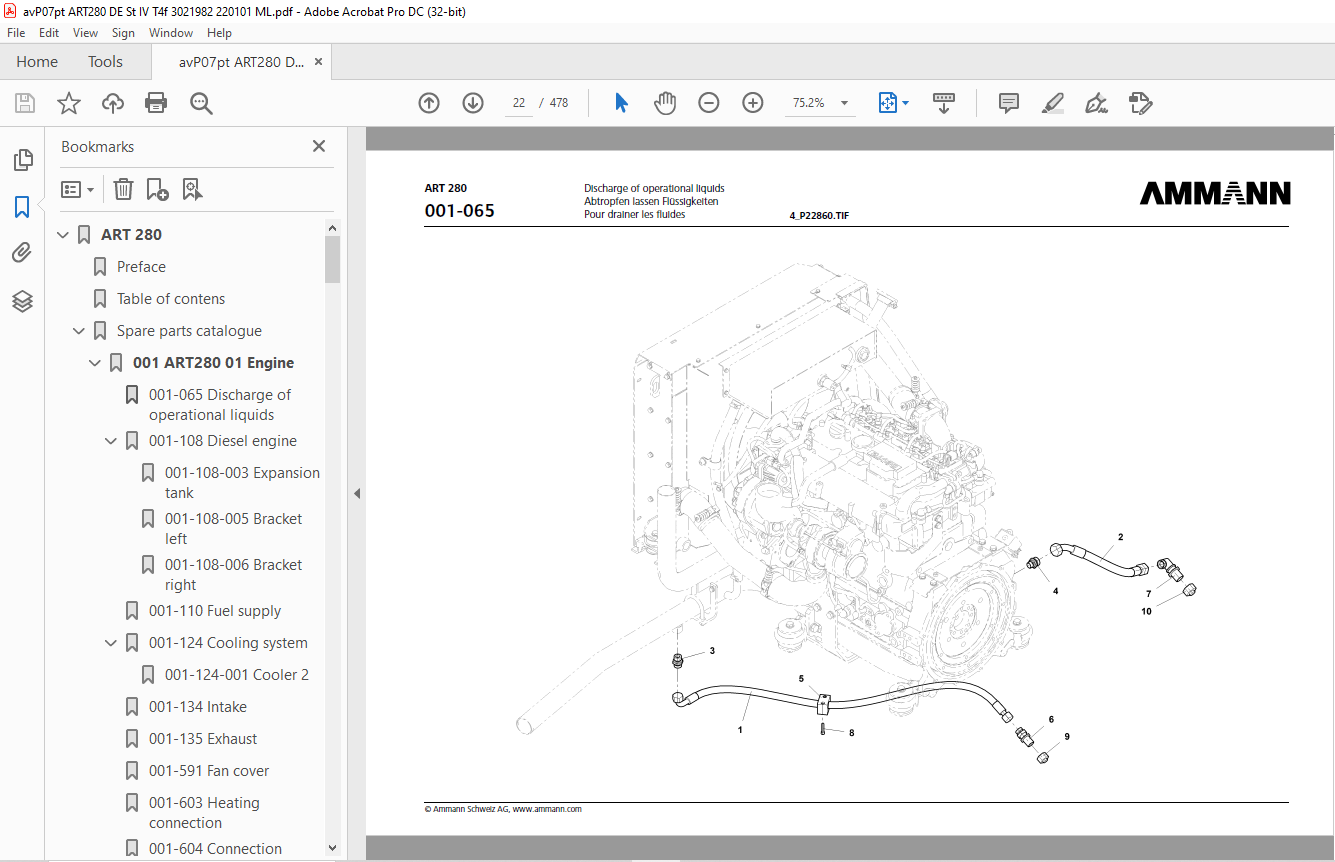Open 001-108-006 Bracket right bookmark
This screenshot has width=1335, height=862.
[x=233, y=575]
